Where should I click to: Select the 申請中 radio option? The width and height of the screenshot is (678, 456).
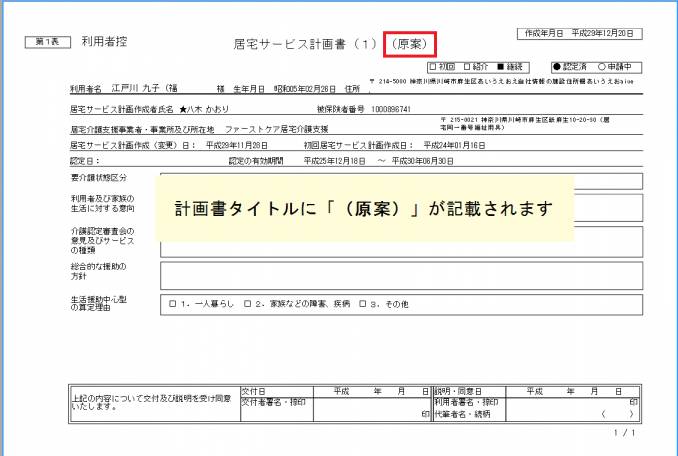tap(603, 68)
